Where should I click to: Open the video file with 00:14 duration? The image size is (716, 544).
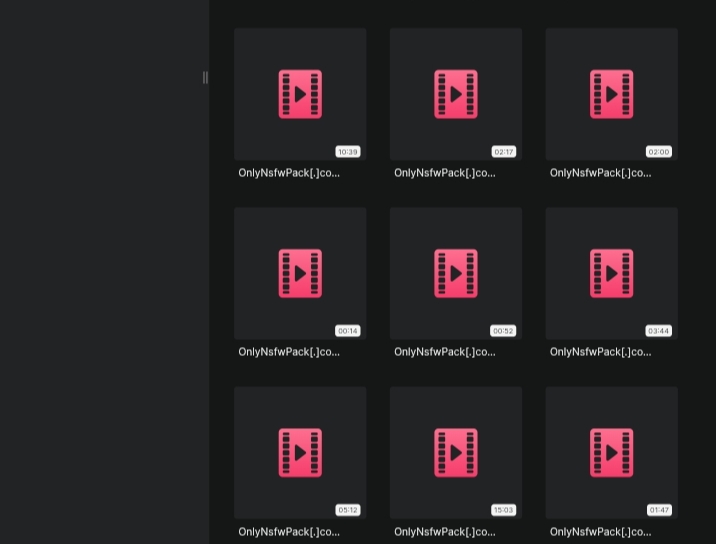[x=300, y=273]
